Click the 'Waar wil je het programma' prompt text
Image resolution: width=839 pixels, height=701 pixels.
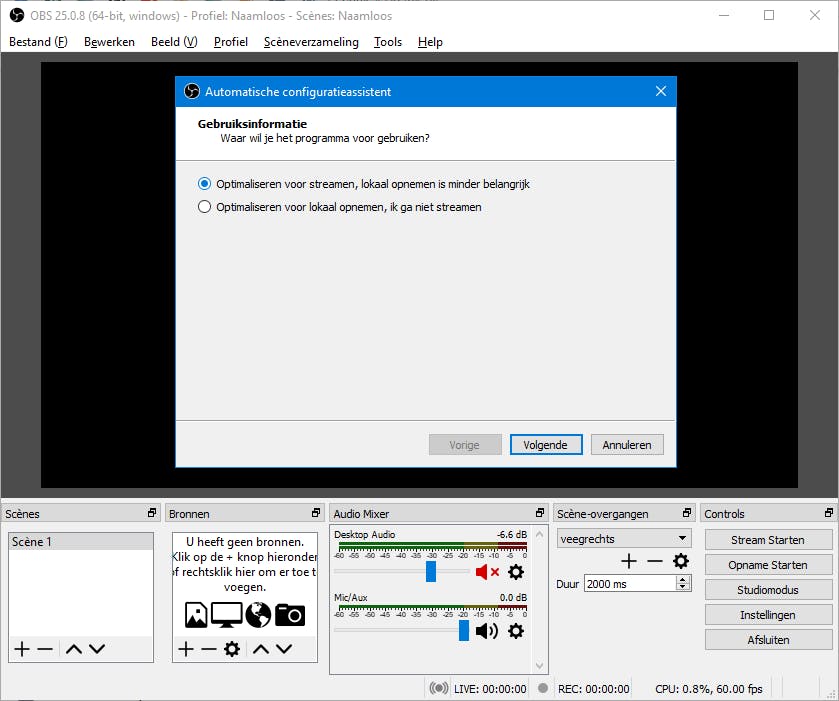(x=325, y=138)
